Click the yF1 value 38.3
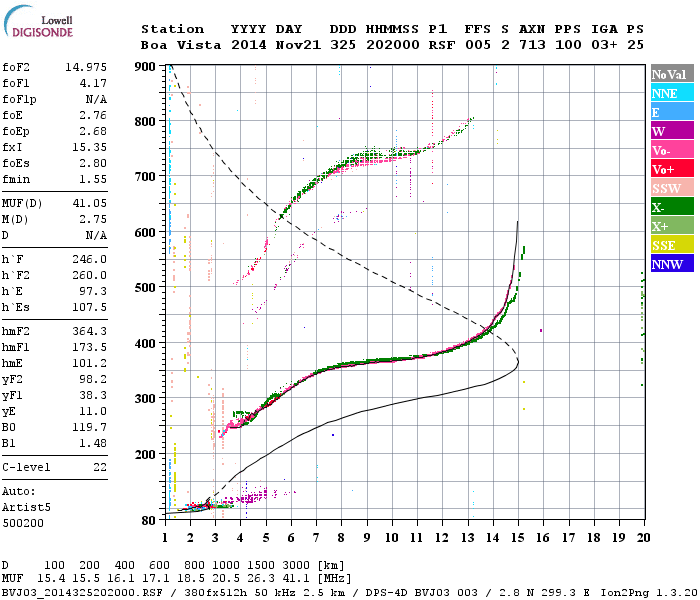700x600 pixels. tap(93, 396)
